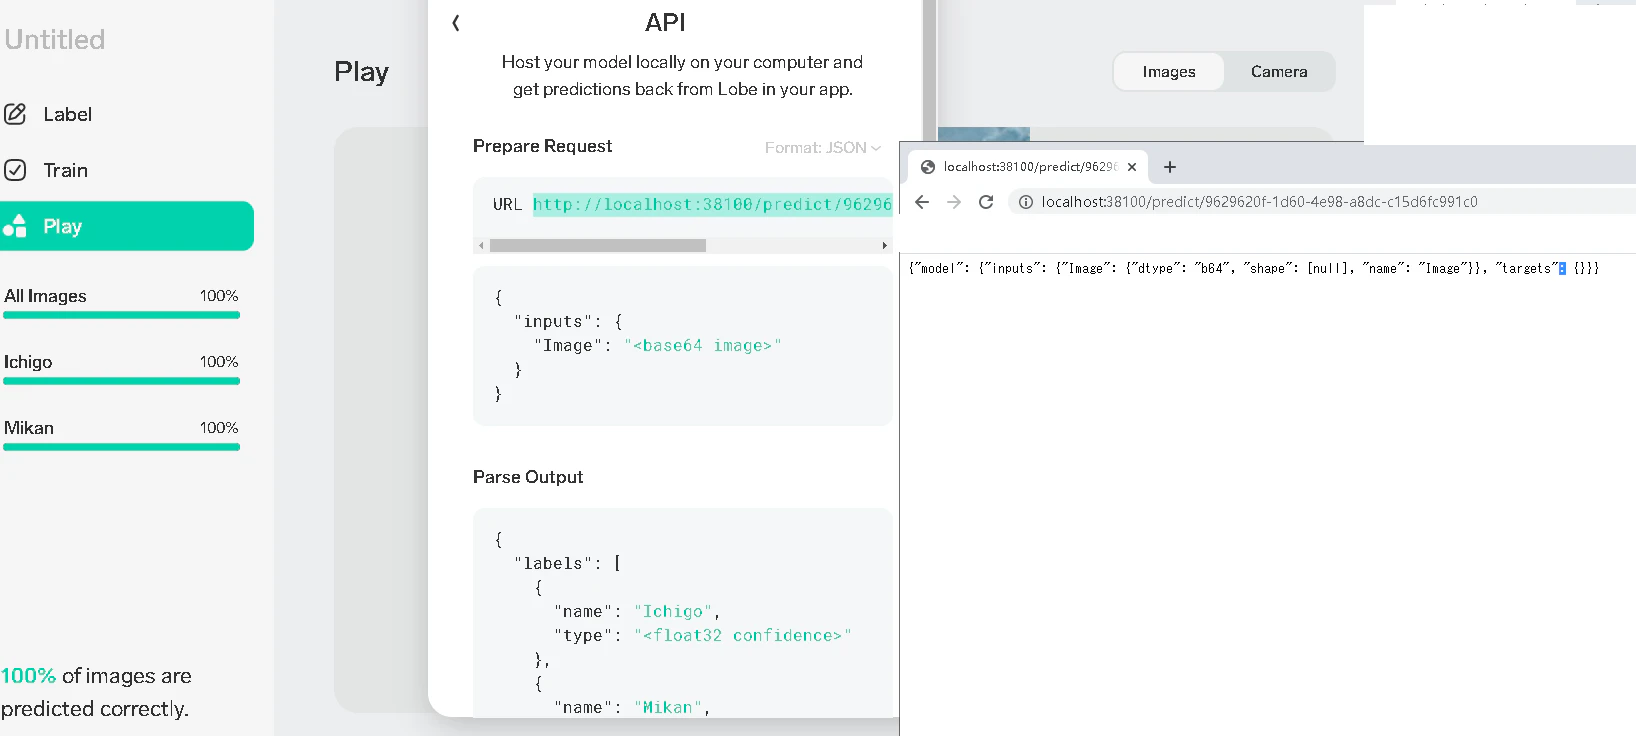Click the browser forward arrow
This screenshot has height=736, width=1636.
[954, 202]
